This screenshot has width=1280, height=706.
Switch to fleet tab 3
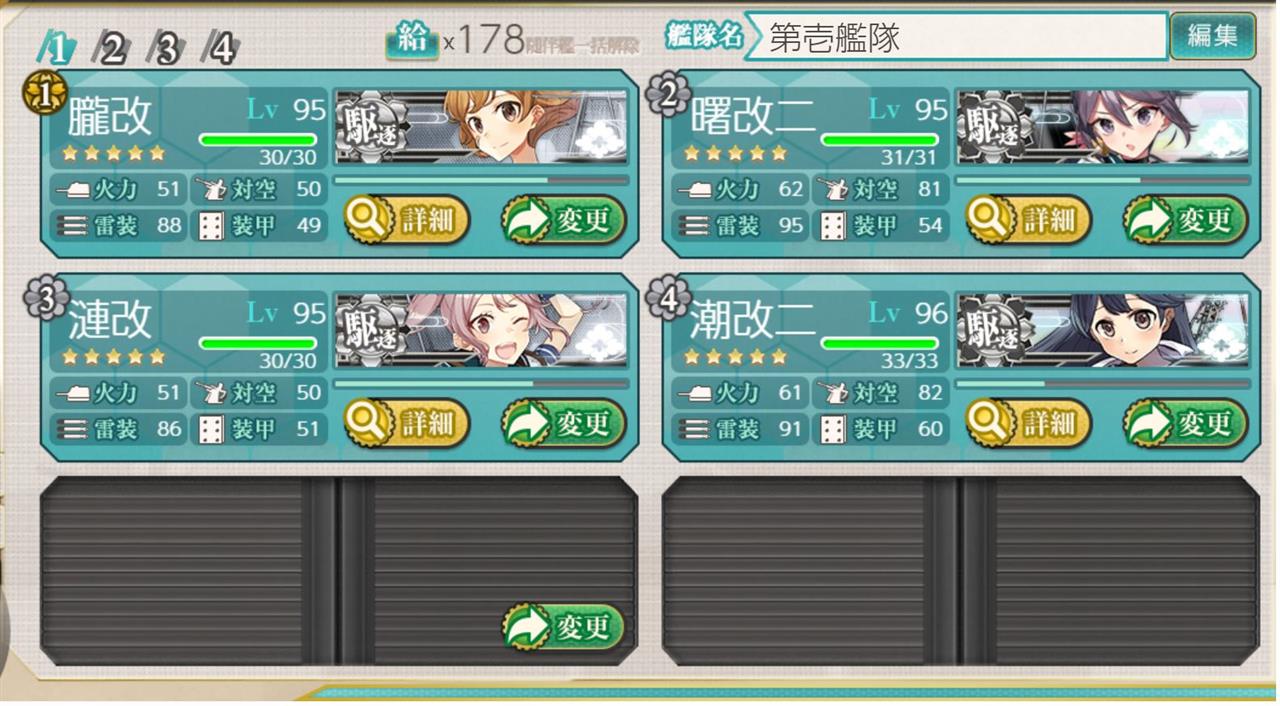coord(166,47)
